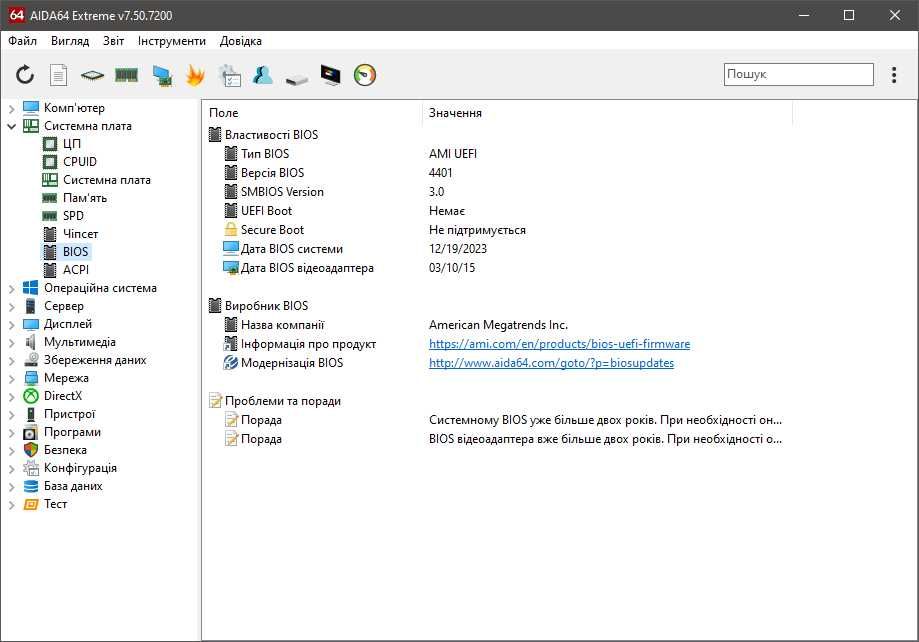Open the preferences checklist toolbar icon
Screen dimensions: 919x642
point(229,76)
